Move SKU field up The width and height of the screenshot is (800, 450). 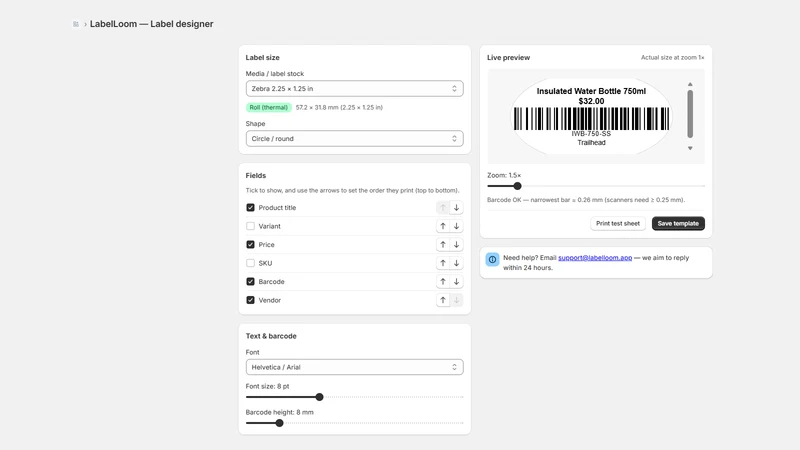click(443, 263)
